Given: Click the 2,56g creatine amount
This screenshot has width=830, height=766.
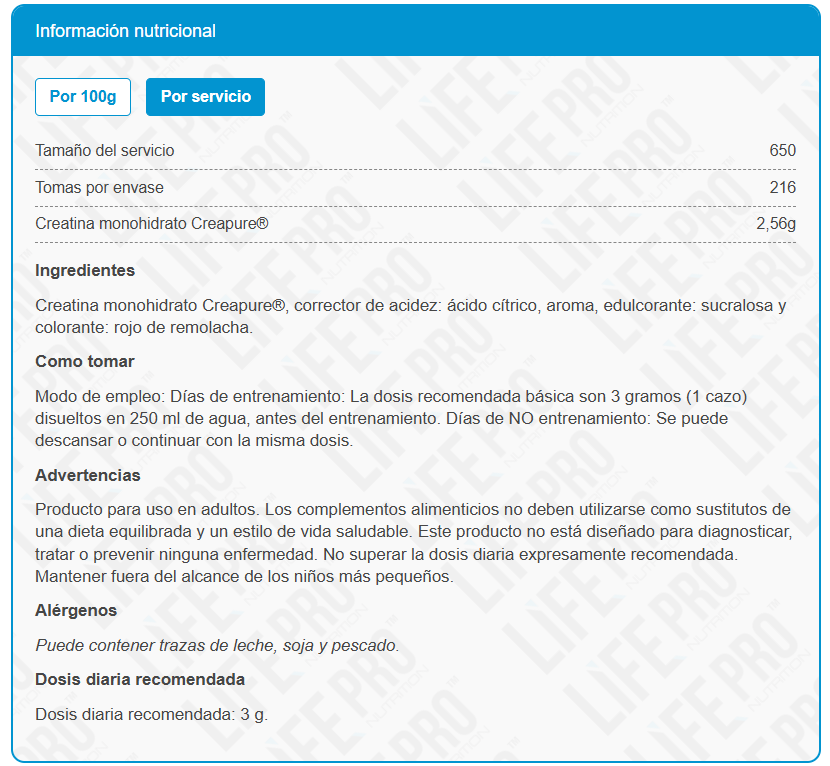Looking at the screenshot, I should click(x=775, y=224).
